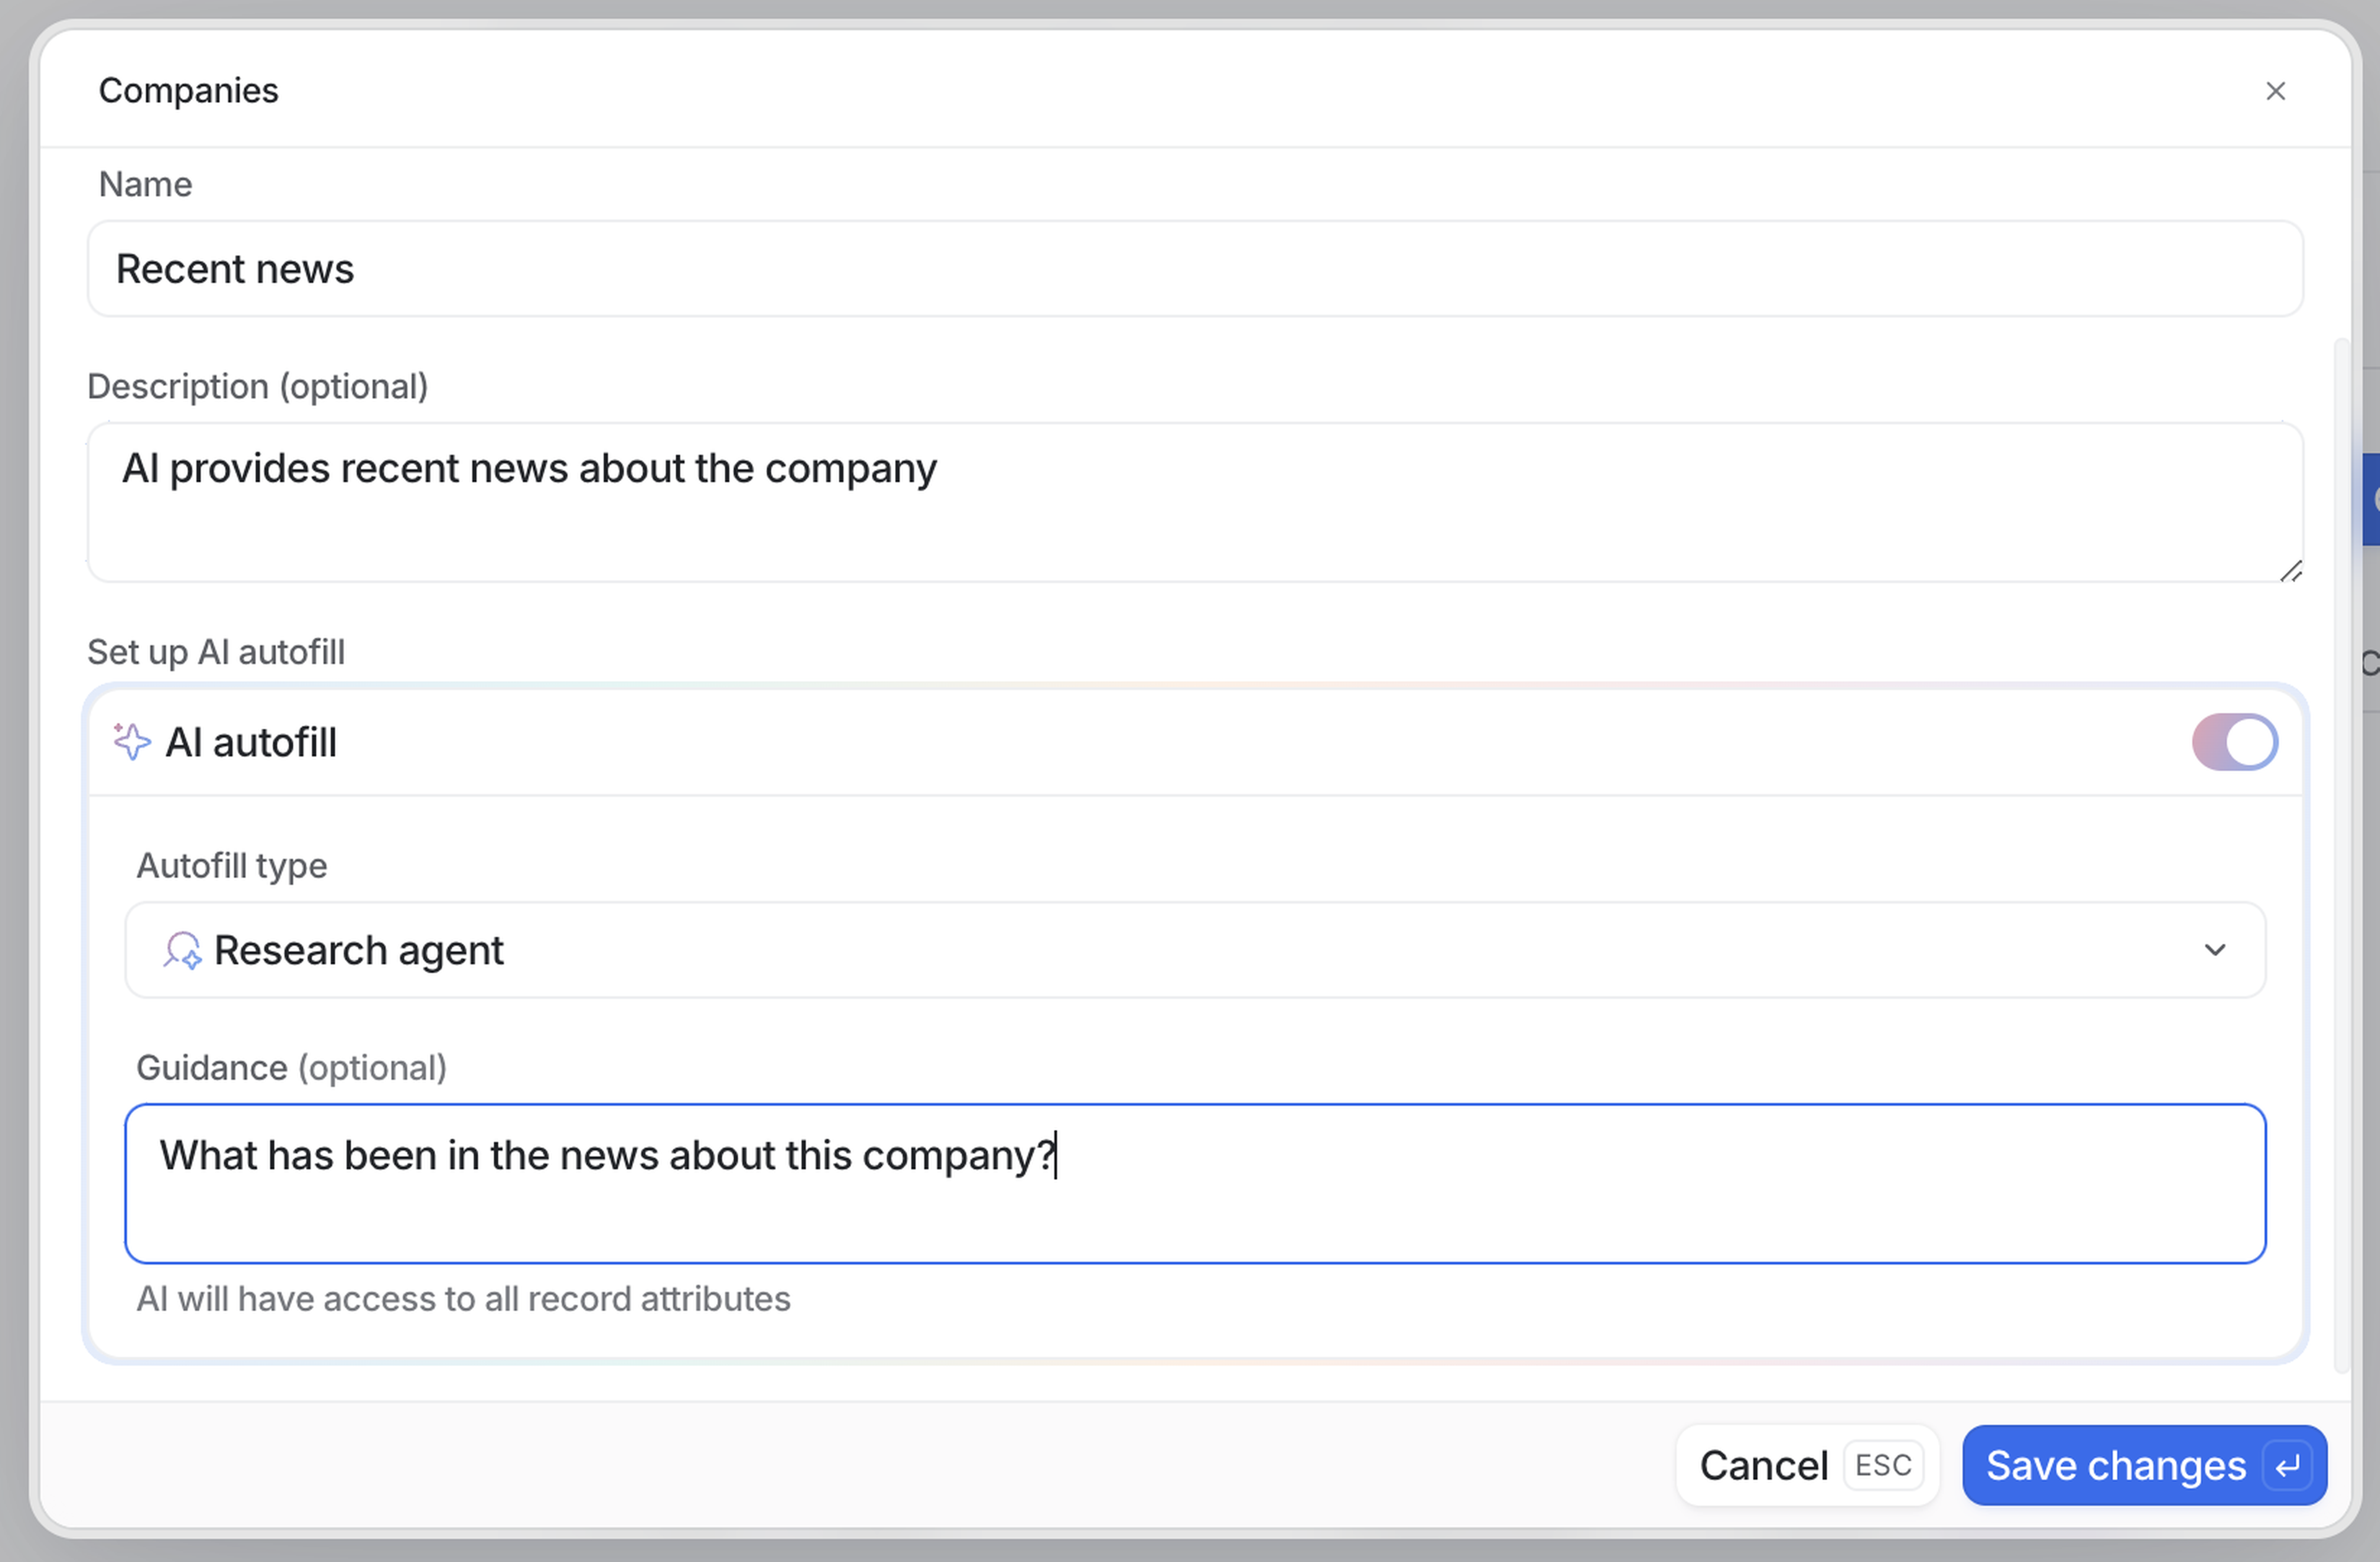This screenshot has height=1562, width=2380.
Task: Click the chevron arrow in Research agent selector
Action: [x=2214, y=950]
